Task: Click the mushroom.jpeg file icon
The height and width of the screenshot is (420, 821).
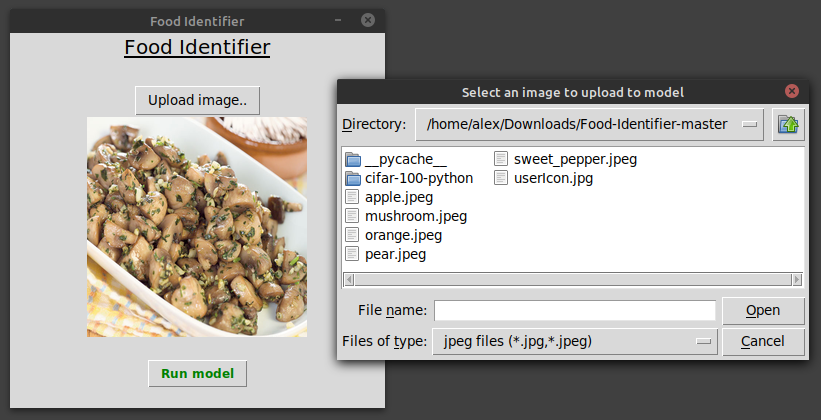Action: click(x=352, y=216)
